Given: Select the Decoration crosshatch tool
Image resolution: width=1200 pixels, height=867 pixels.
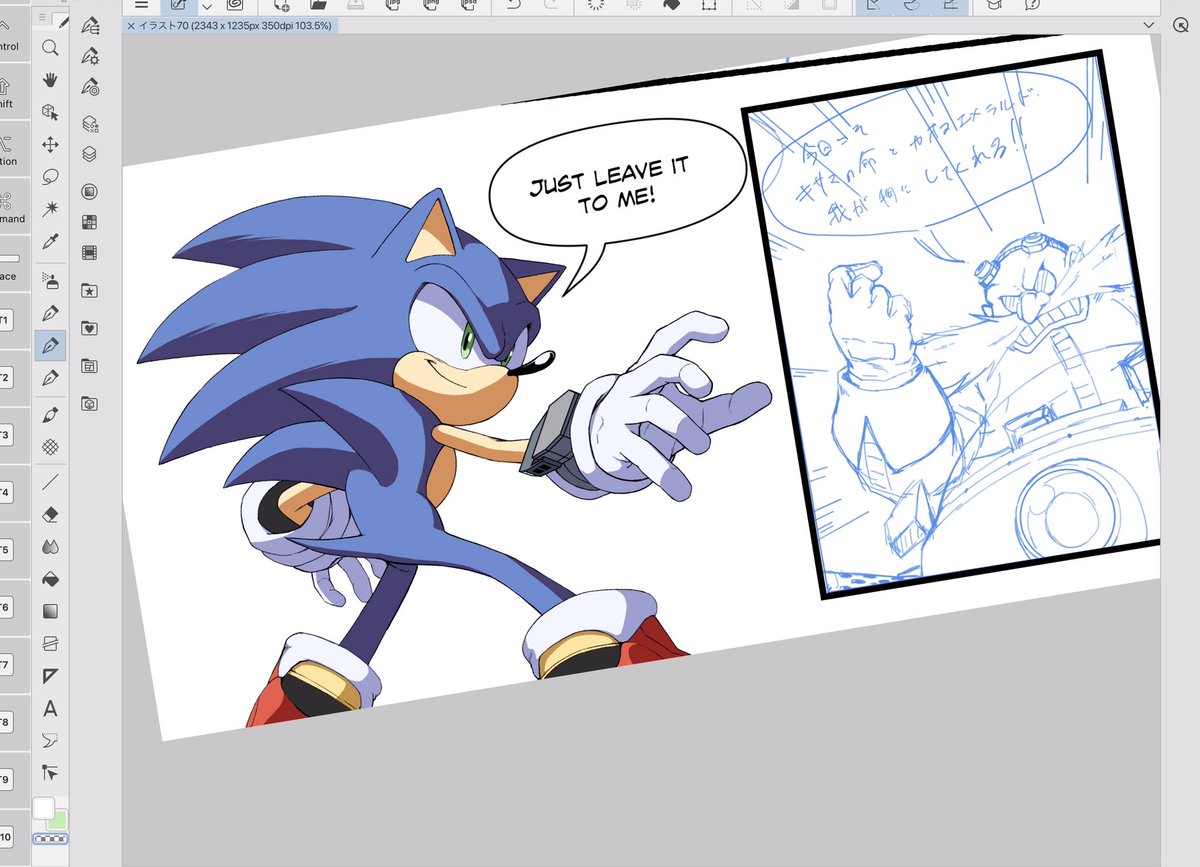Looking at the screenshot, I should (50, 447).
